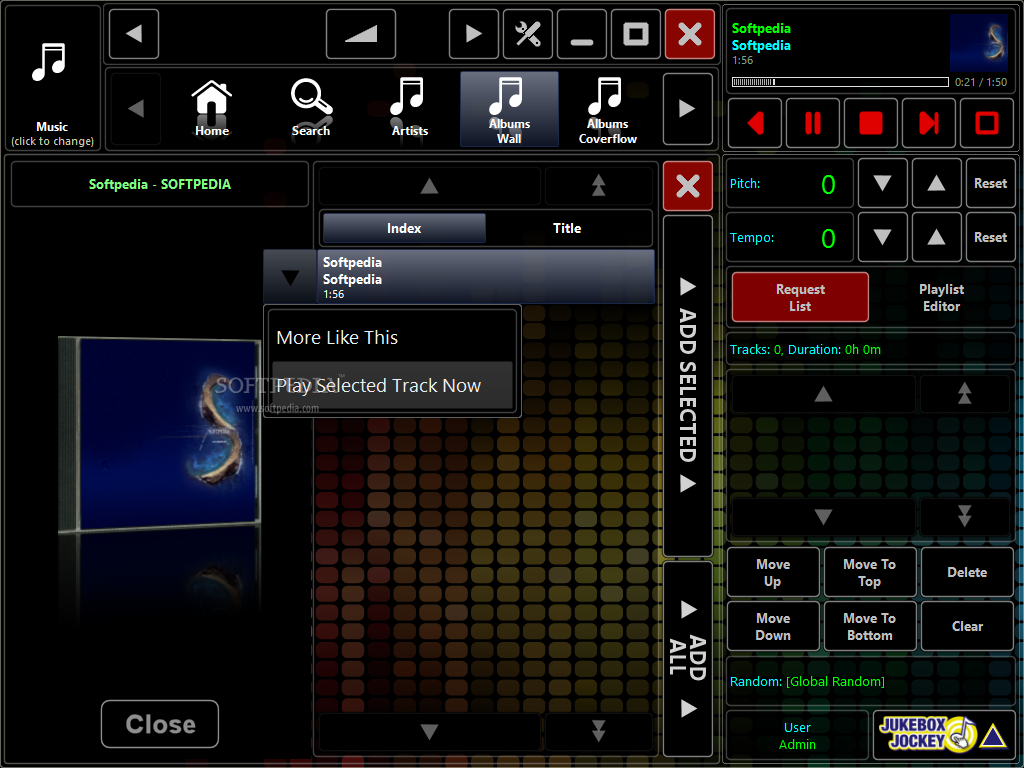Switch to Request List tab

[800, 298]
